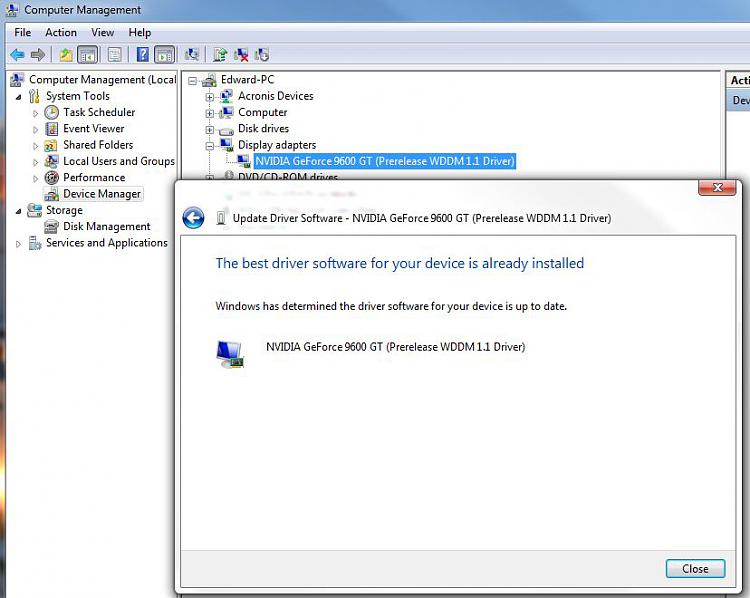Select Computer Management (Local) root item
This screenshot has width=750, height=598.
[102, 79]
